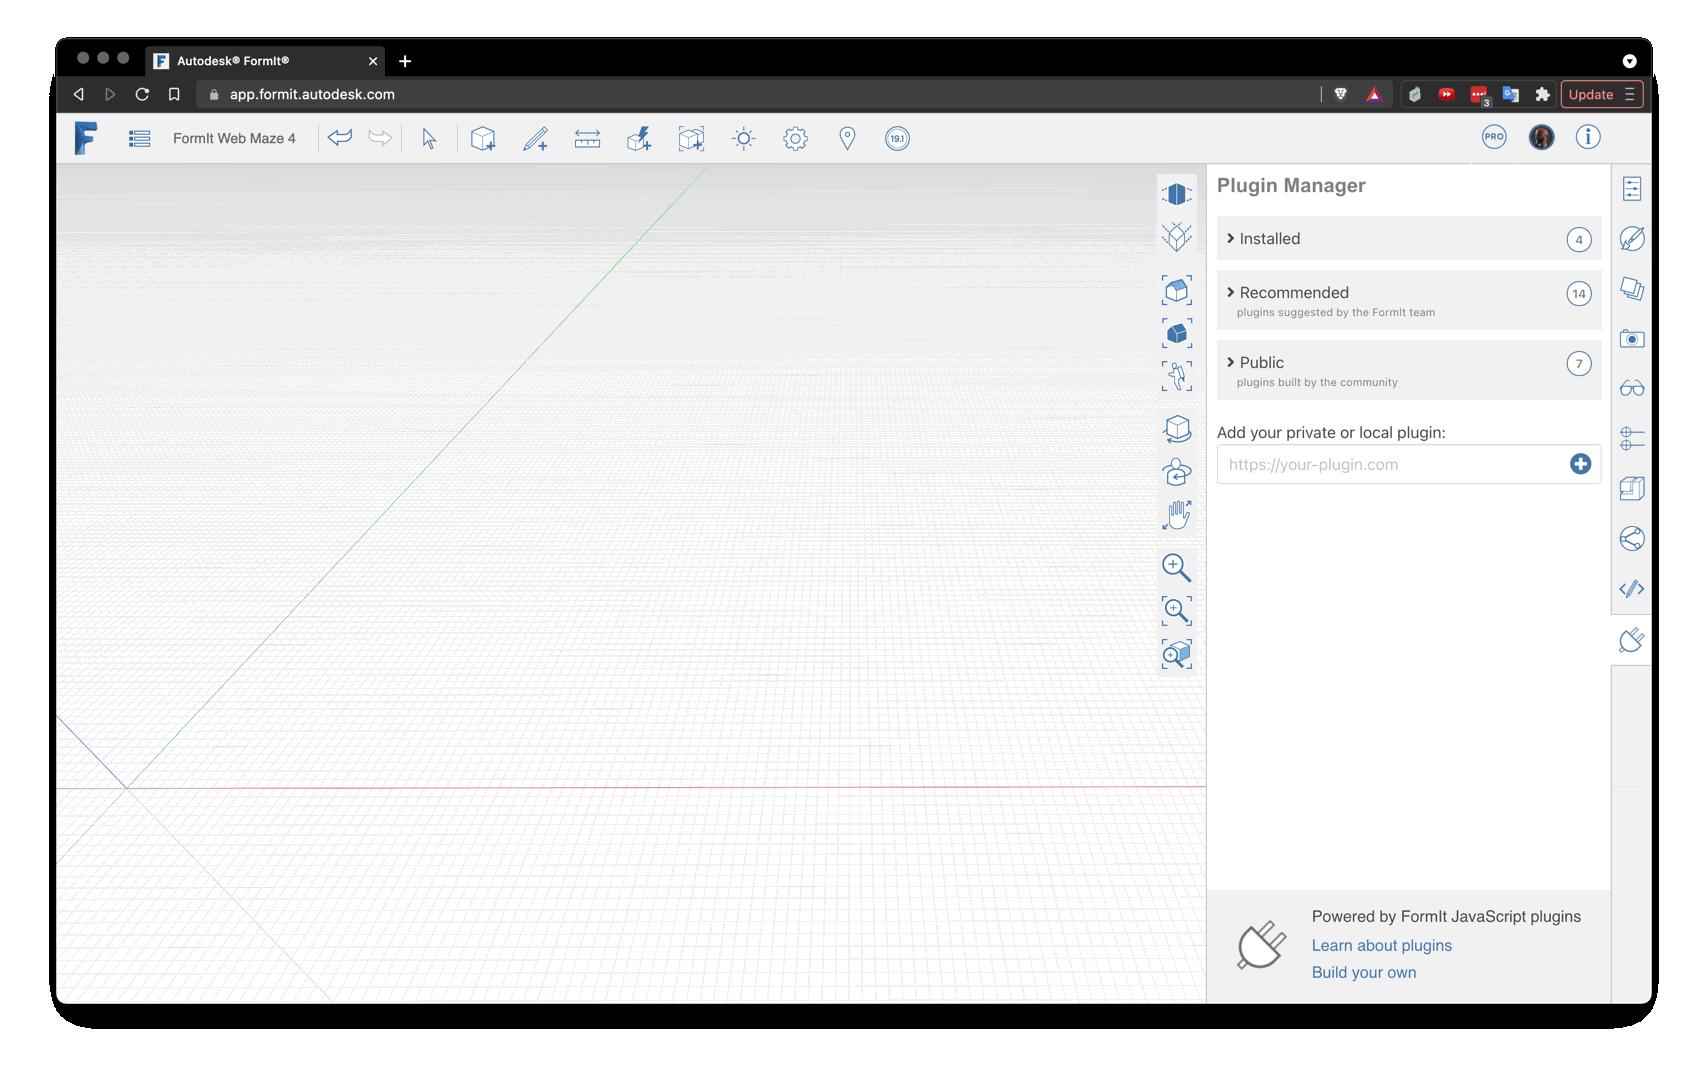Select the arrow Select tool
Image resolution: width=1708 pixels, height=1078 pixels.
[x=429, y=139]
